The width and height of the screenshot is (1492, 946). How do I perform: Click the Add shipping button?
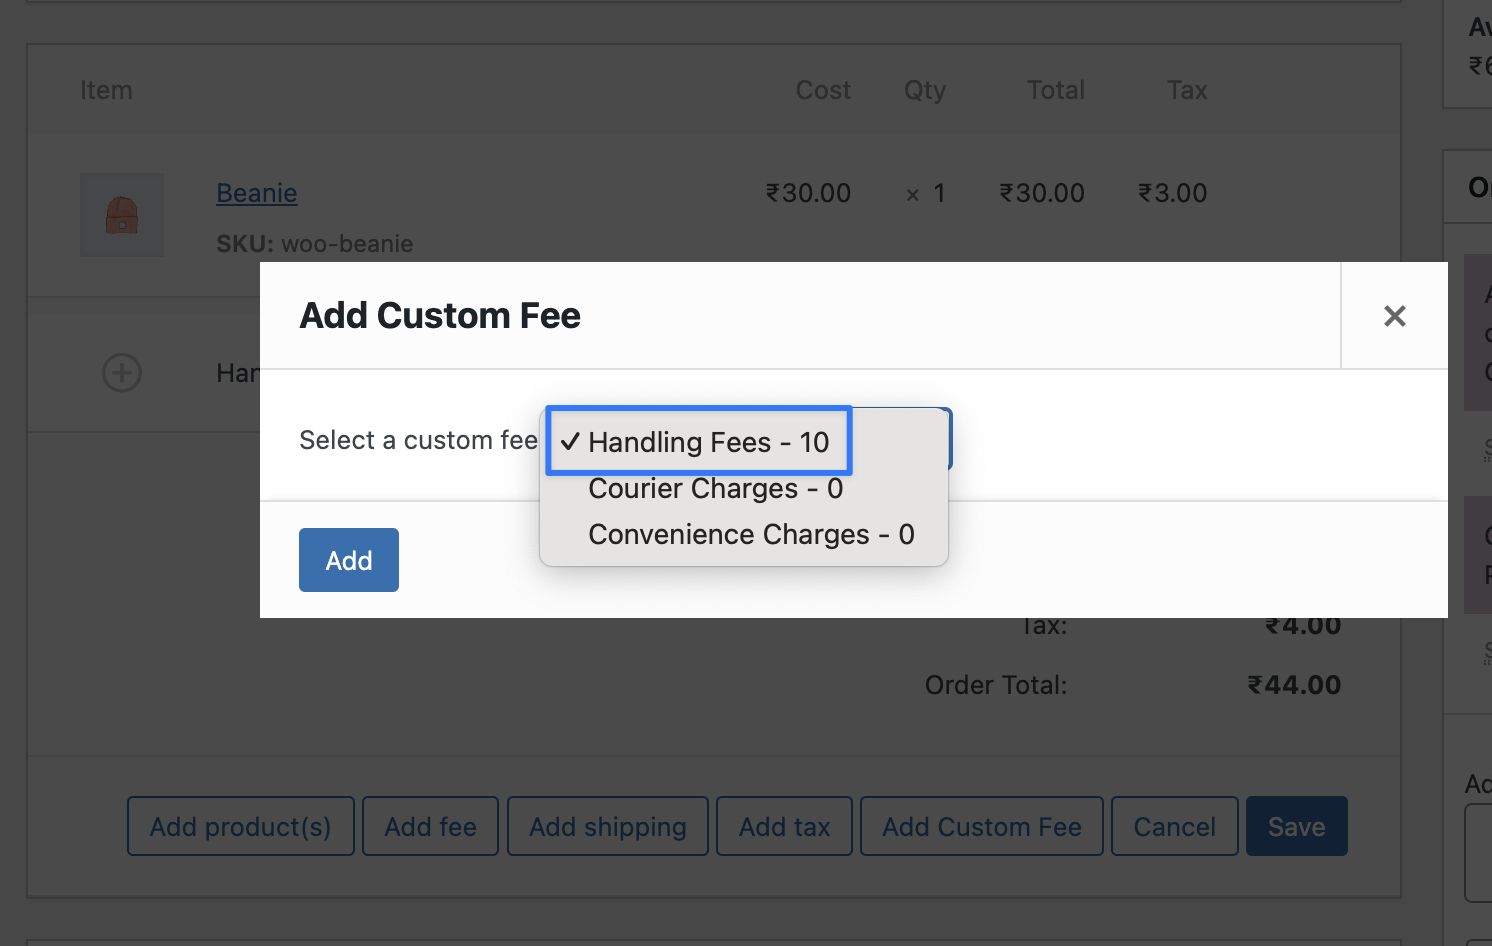click(x=608, y=826)
